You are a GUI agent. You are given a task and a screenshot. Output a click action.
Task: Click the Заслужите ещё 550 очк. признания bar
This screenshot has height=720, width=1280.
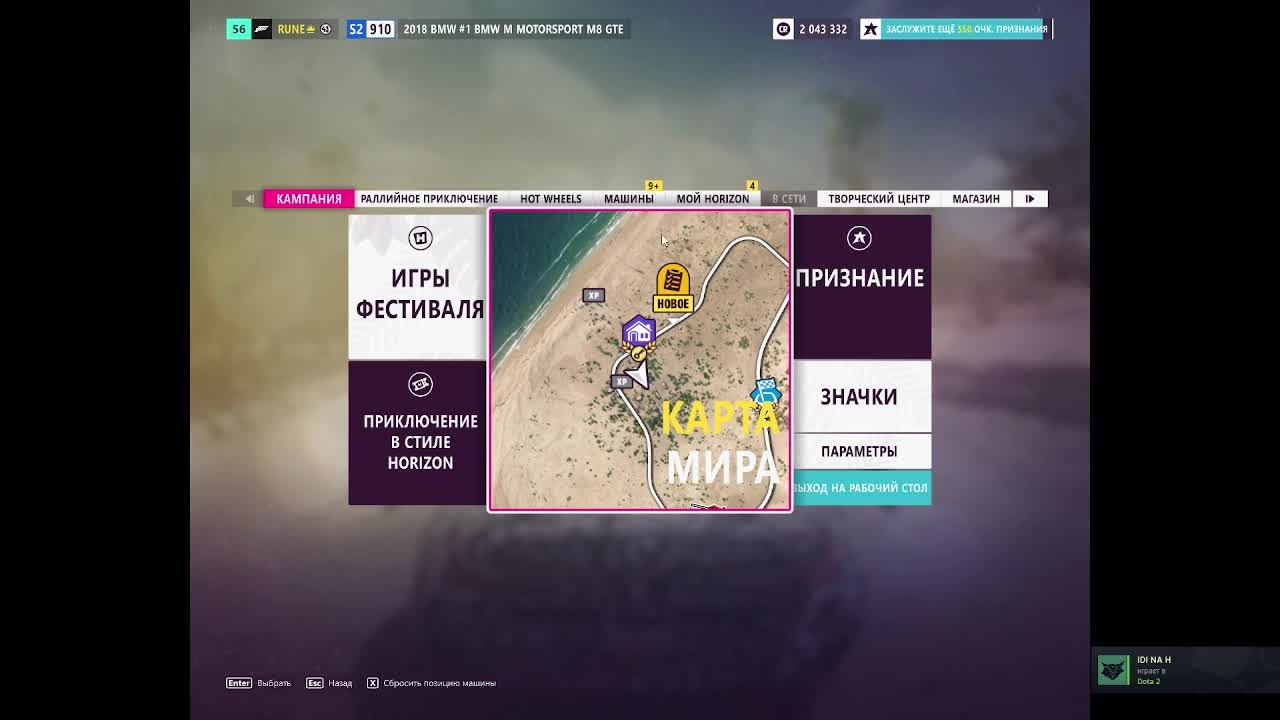click(966, 29)
